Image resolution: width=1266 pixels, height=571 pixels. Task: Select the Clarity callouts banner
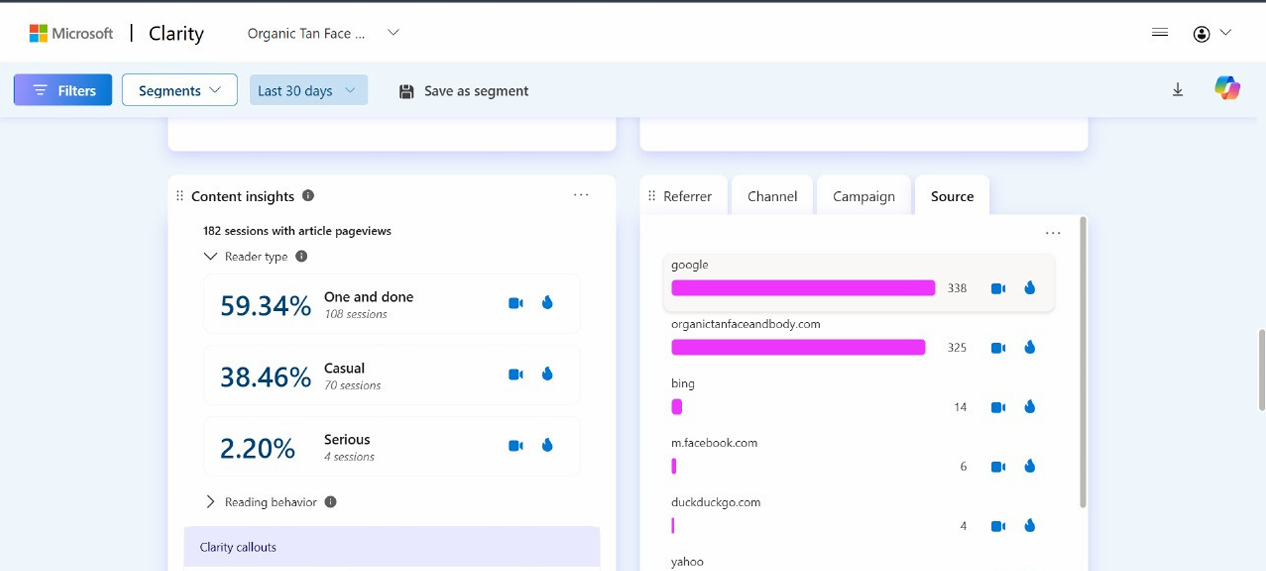(x=392, y=547)
